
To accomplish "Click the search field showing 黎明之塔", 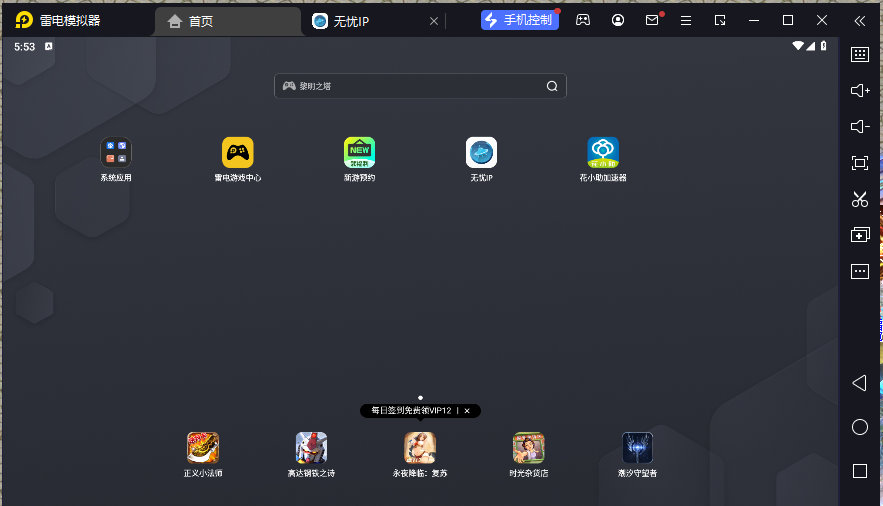I will tap(420, 86).
